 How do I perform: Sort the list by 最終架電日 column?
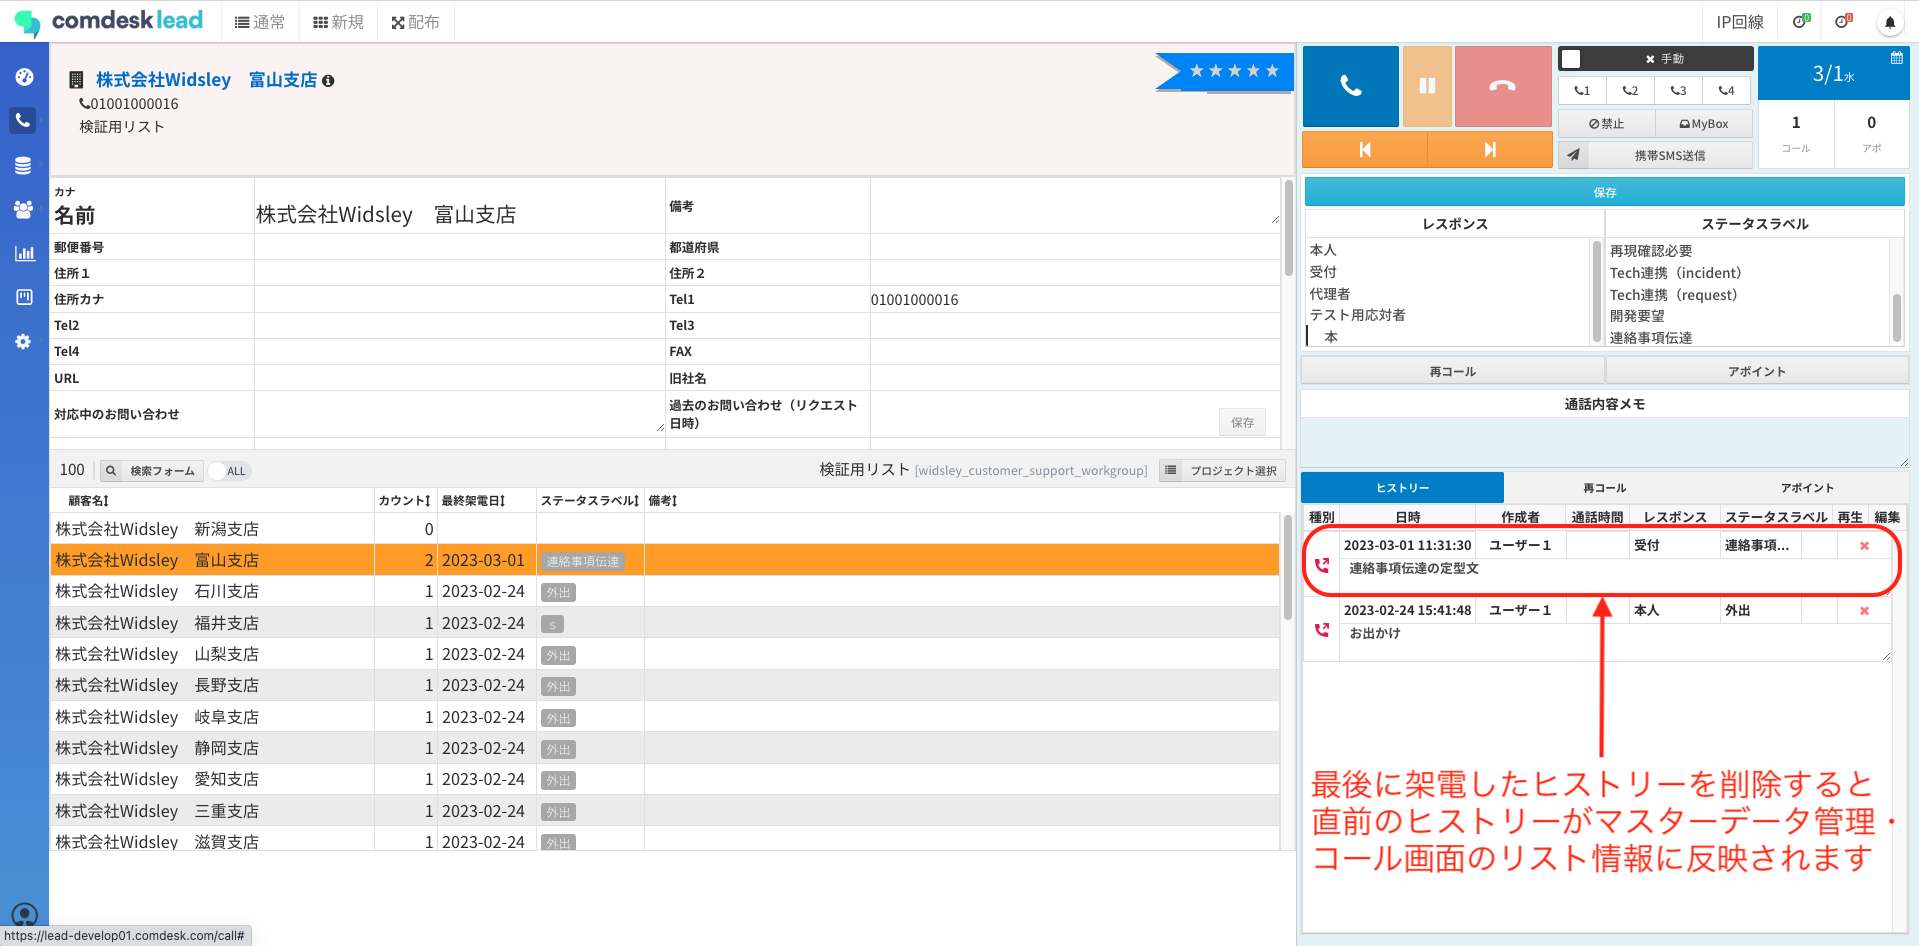click(x=473, y=501)
